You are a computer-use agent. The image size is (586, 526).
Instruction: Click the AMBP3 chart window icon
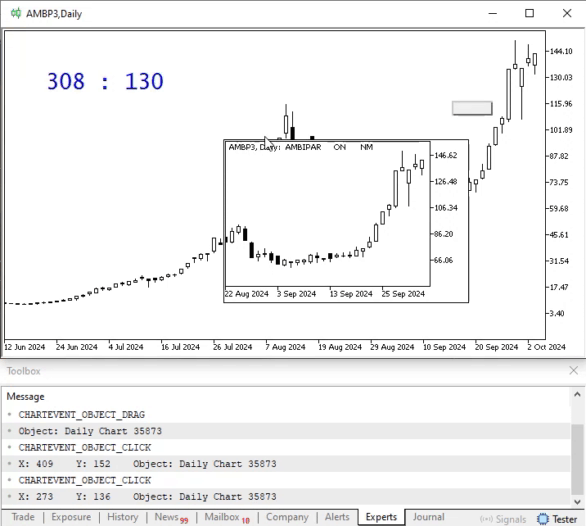point(16,13)
